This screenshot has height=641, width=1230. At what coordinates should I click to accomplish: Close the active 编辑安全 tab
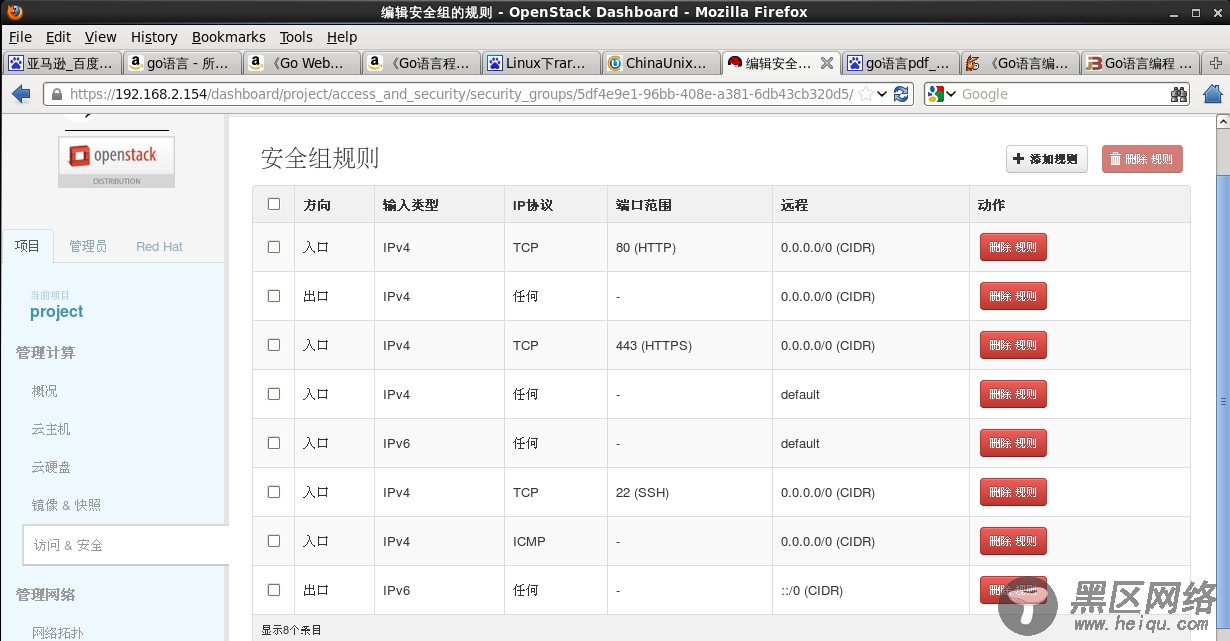pos(826,63)
